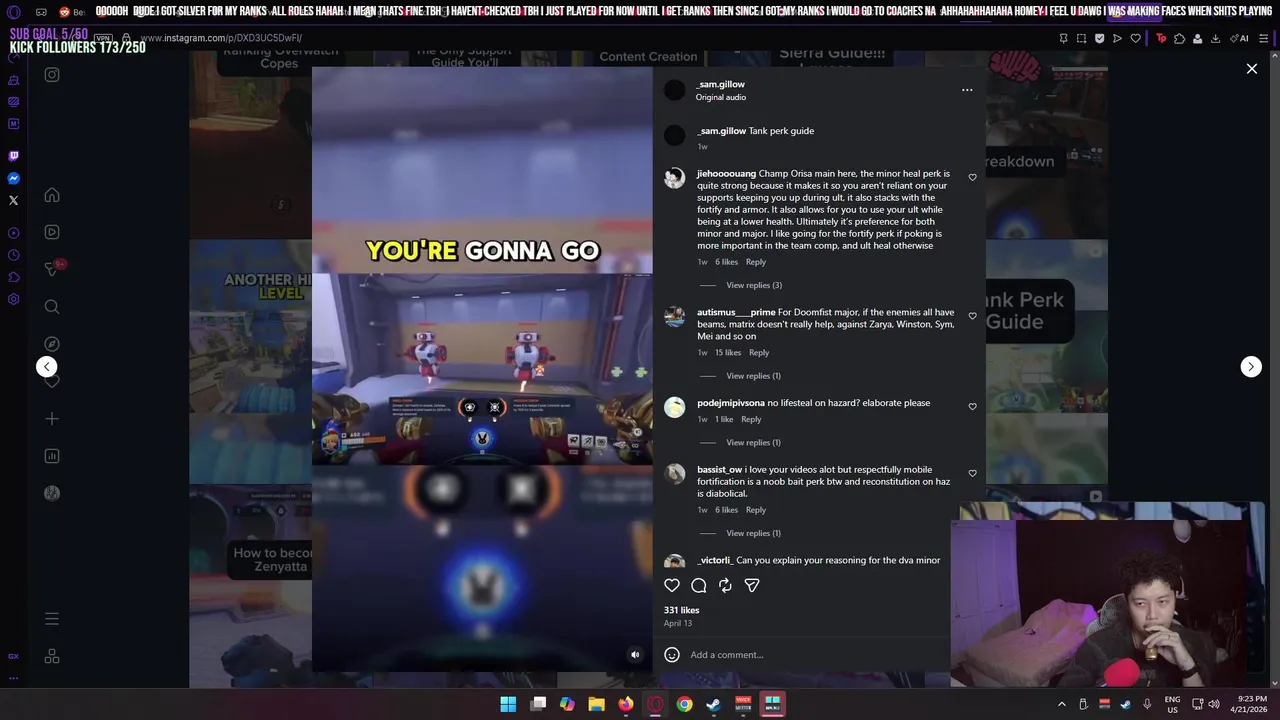Reply to bassist_ow's comment
The height and width of the screenshot is (720, 1280).
tap(755, 510)
